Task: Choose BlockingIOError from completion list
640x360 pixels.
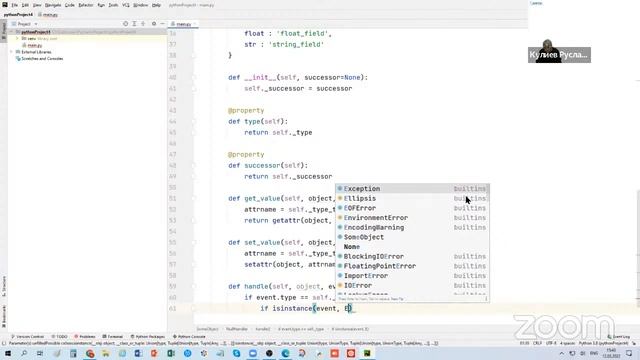Action: tap(412, 256)
